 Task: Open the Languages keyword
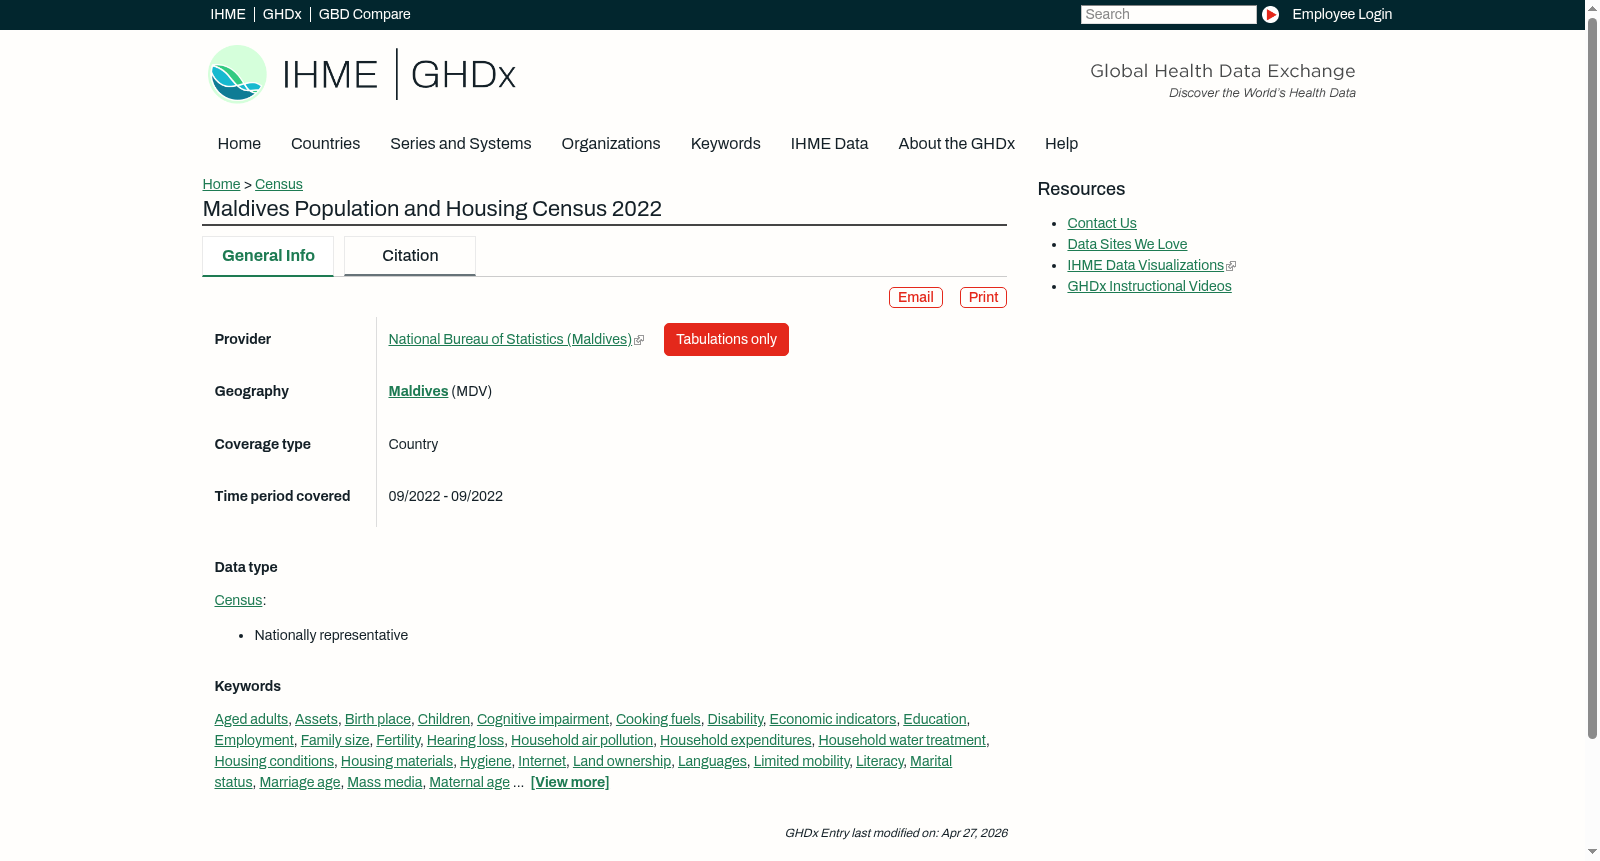[712, 762]
